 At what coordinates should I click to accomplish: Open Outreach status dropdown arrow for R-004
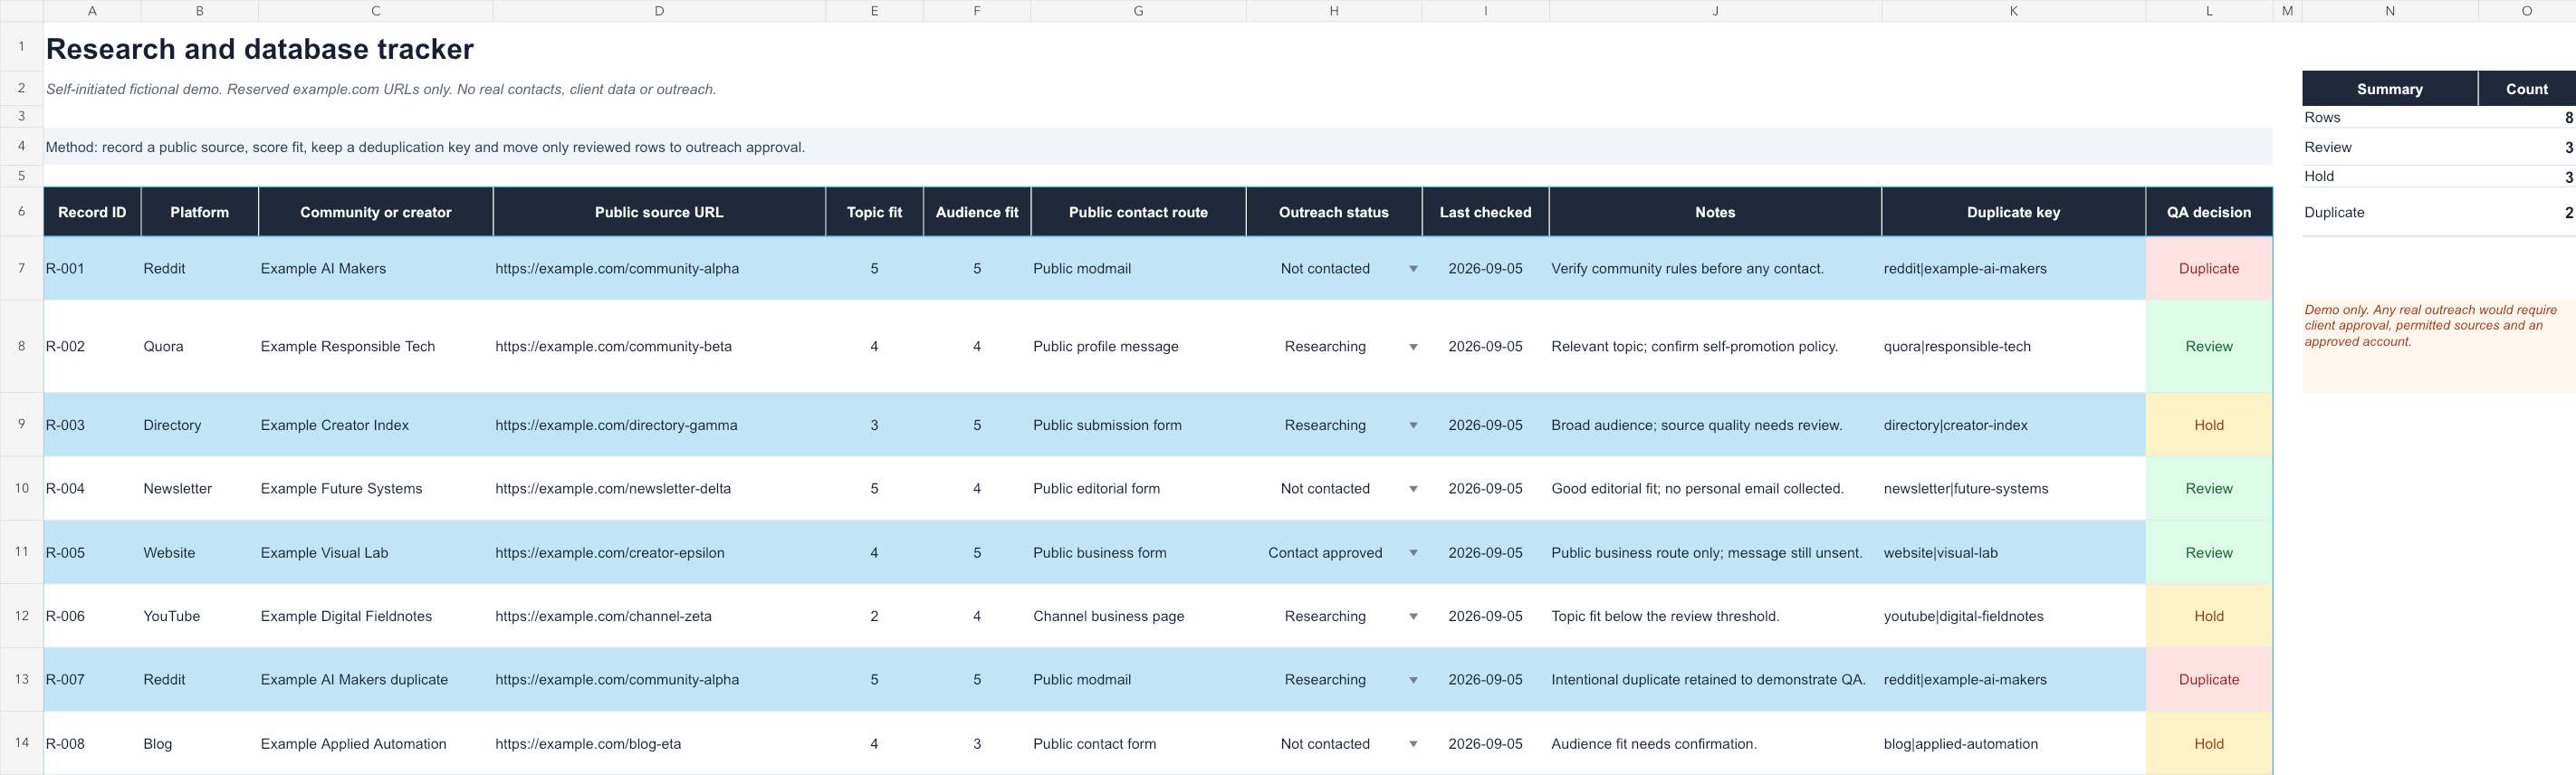click(1413, 489)
